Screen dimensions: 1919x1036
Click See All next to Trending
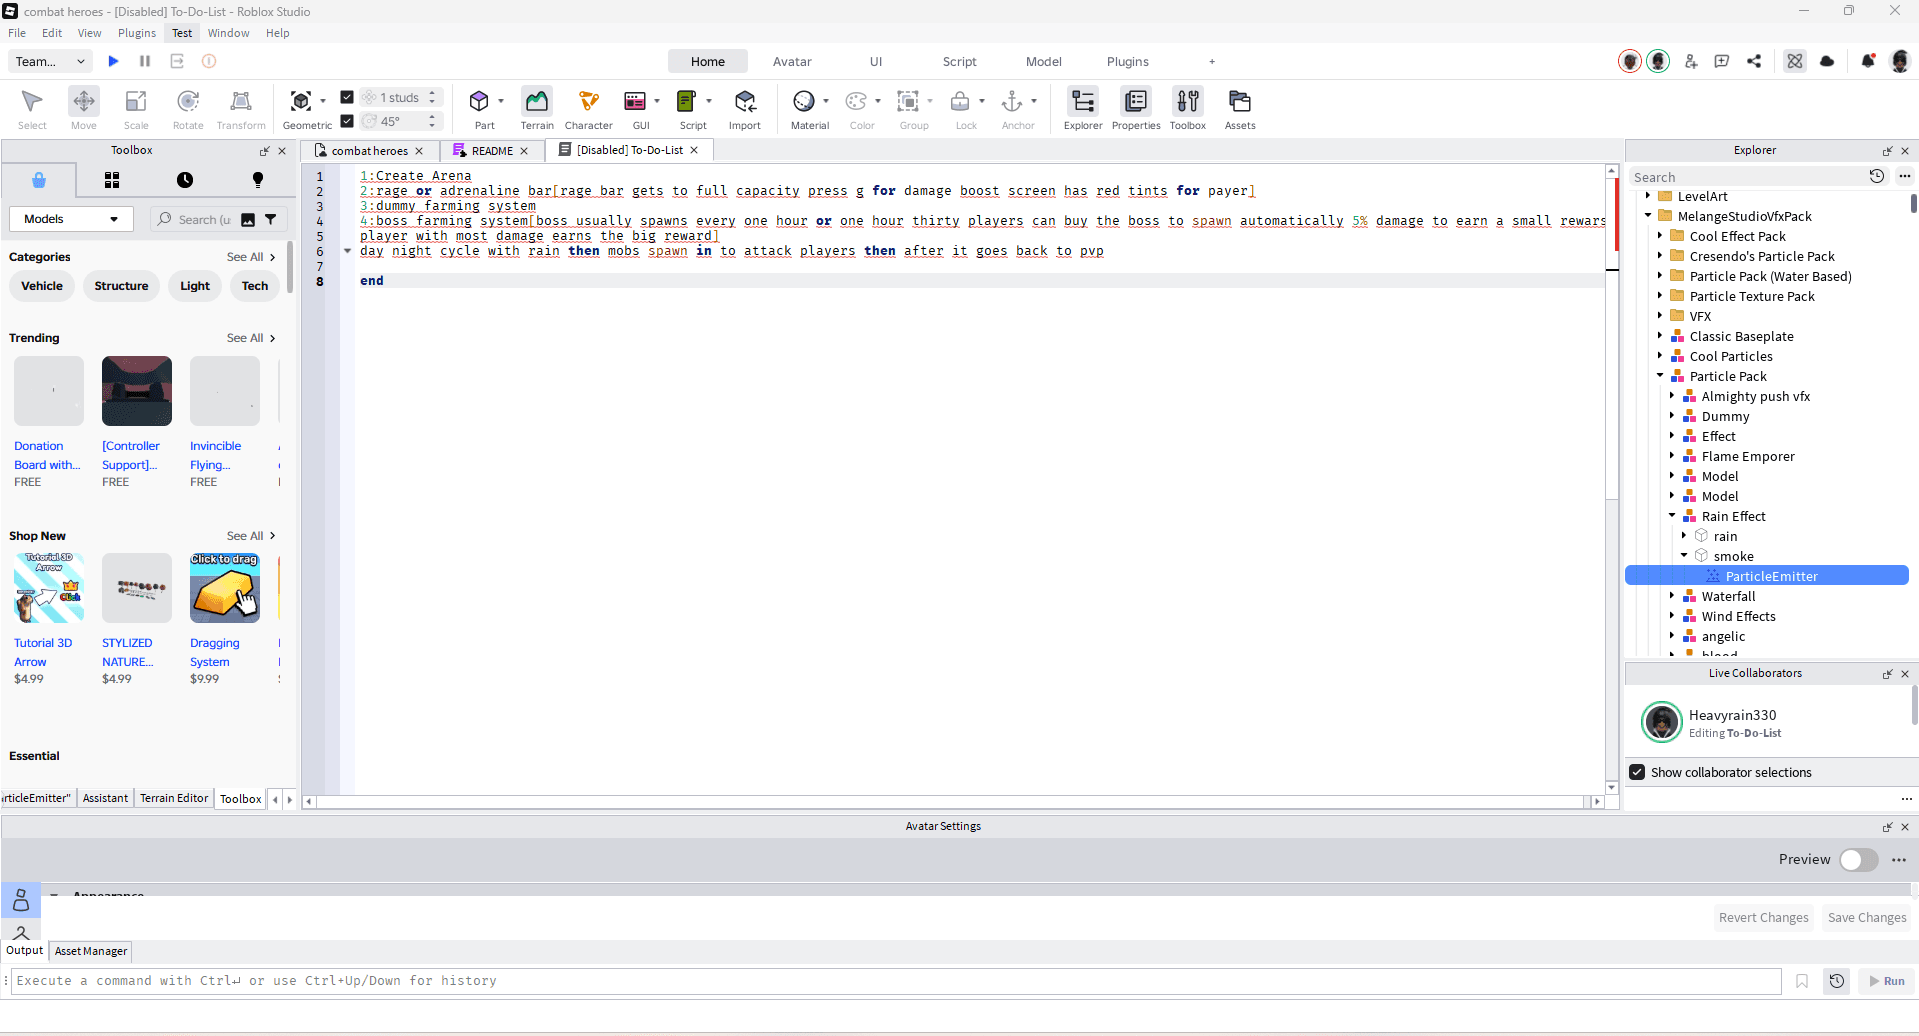[250, 338]
